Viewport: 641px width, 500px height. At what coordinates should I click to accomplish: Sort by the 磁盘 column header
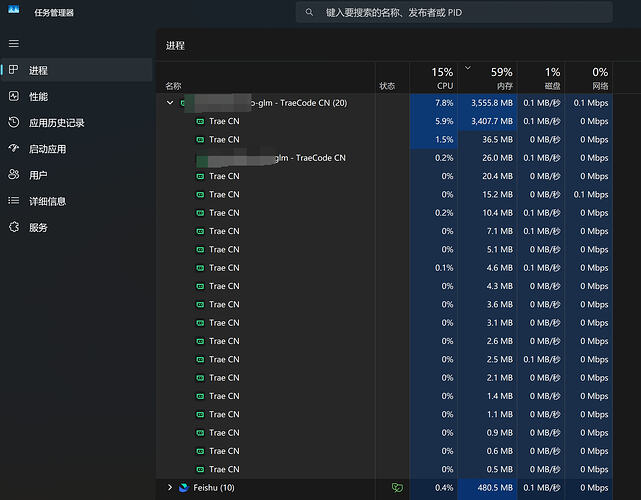541,78
